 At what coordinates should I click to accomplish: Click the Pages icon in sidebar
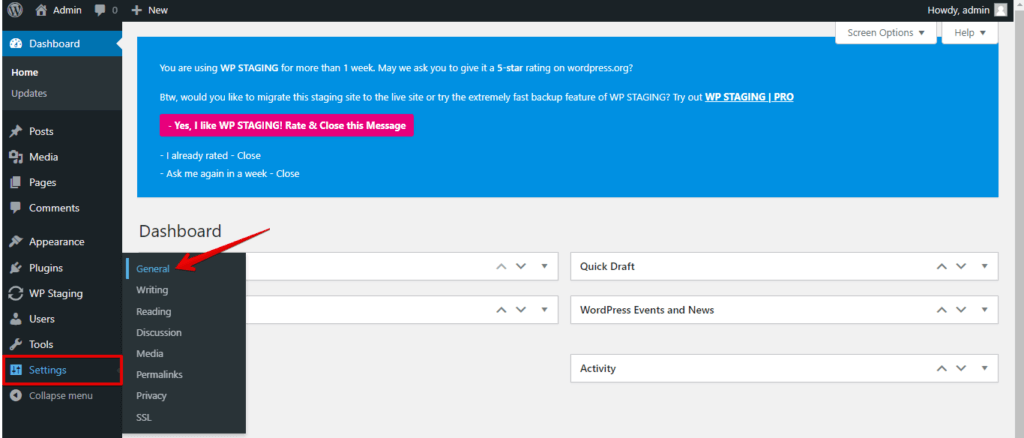point(17,183)
